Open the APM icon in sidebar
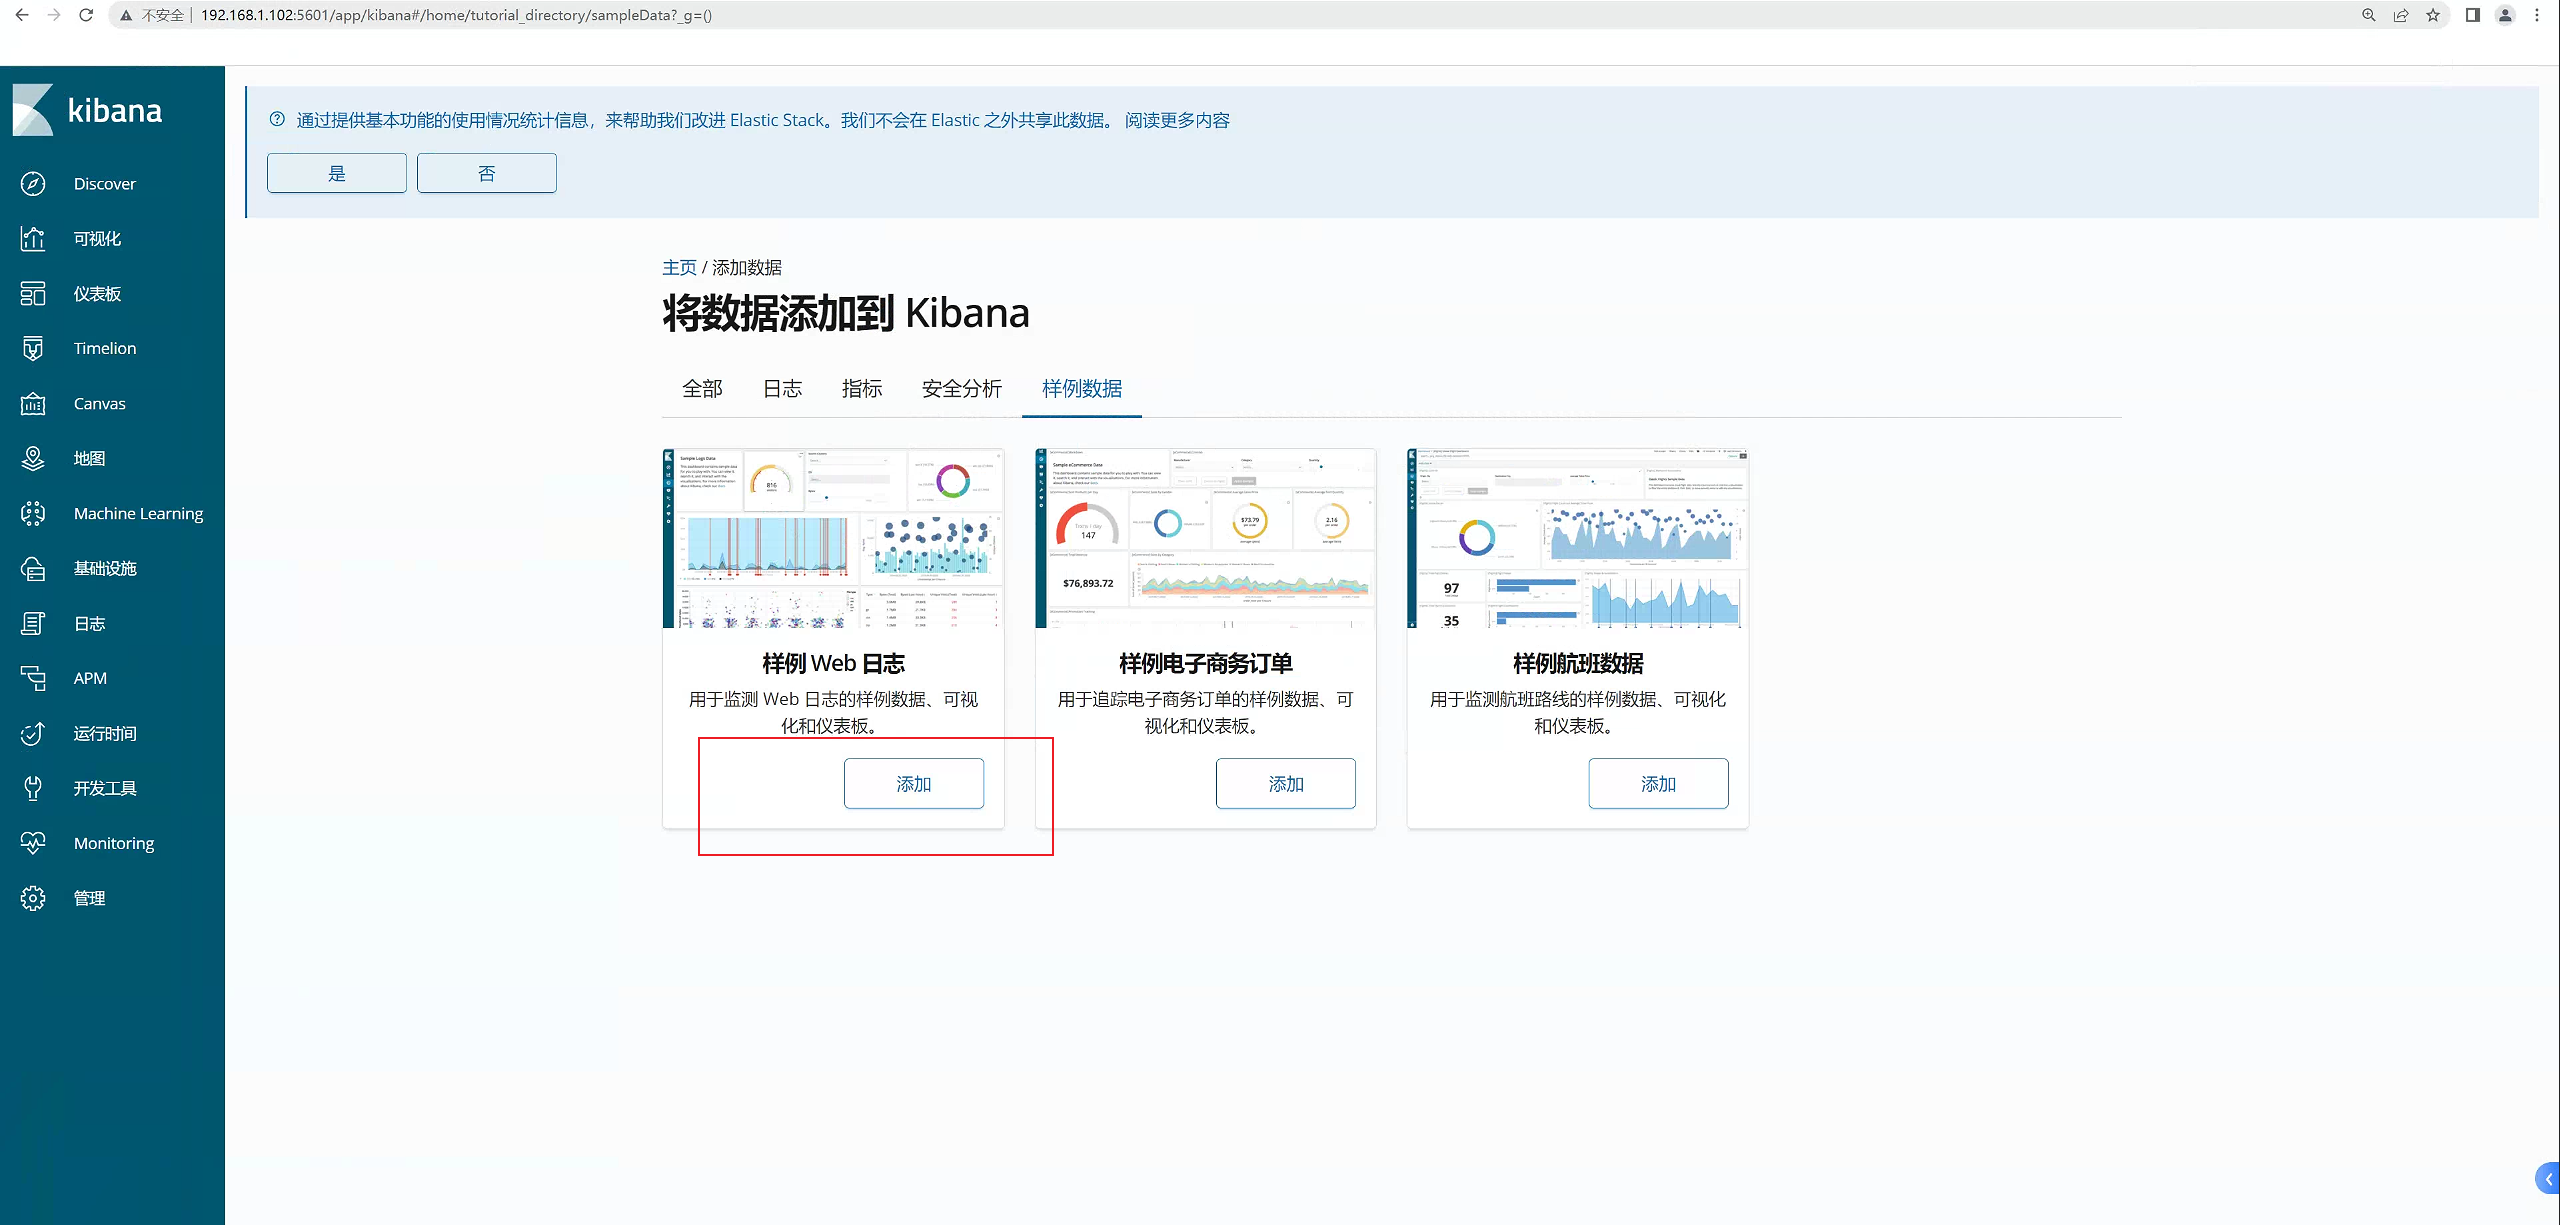The height and width of the screenshot is (1225, 2560). coord(33,679)
